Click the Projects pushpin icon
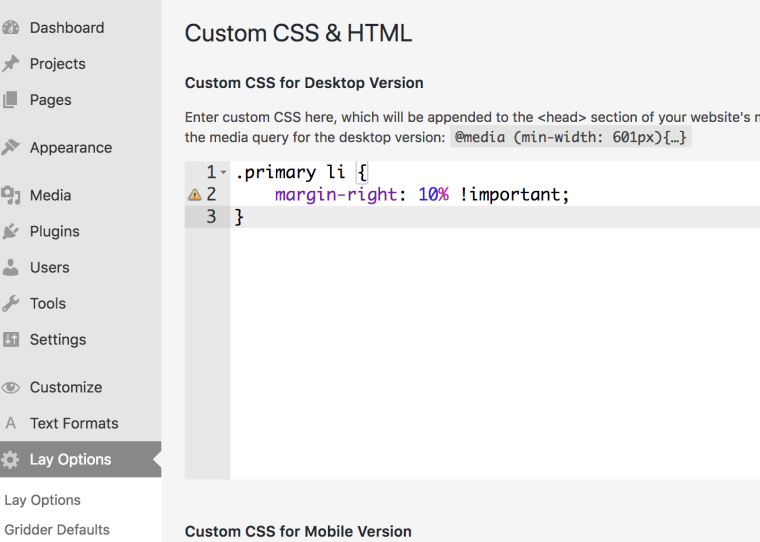This screenshot has height=542, width=760. 10,64
